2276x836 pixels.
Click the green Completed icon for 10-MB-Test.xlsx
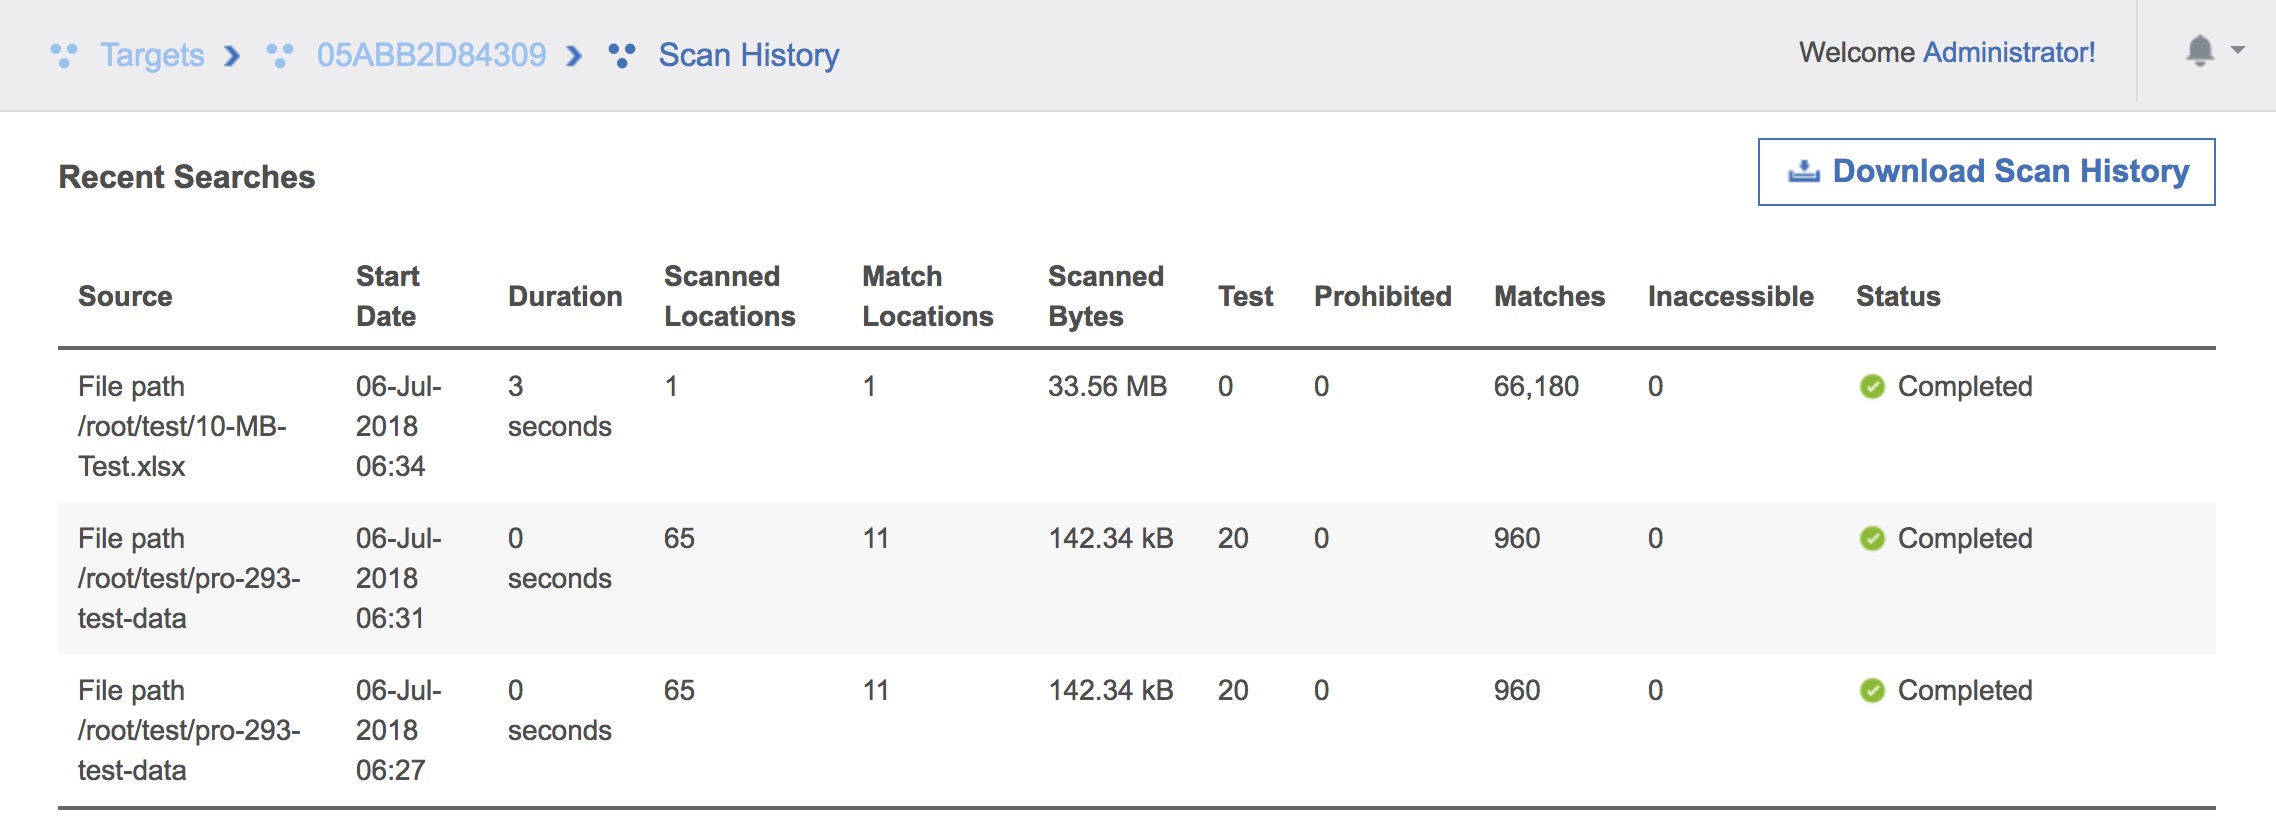(1872, 387)
